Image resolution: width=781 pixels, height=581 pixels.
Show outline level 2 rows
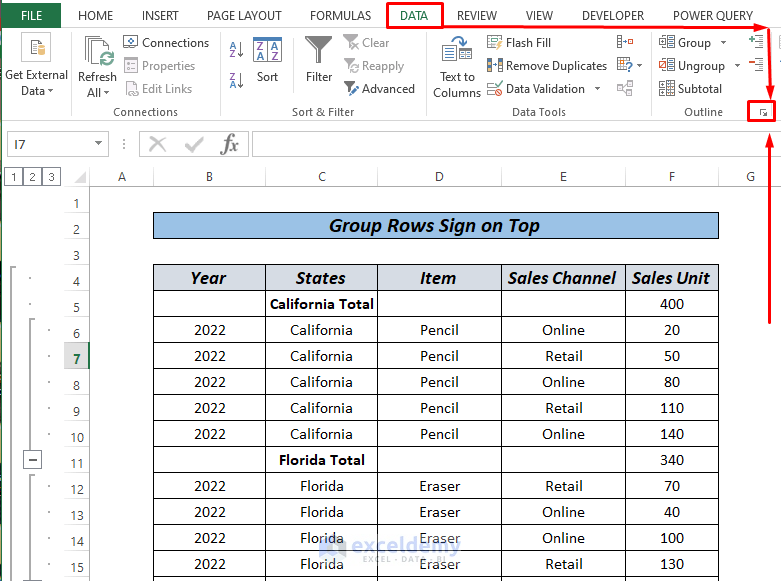[x=32, y=177]
